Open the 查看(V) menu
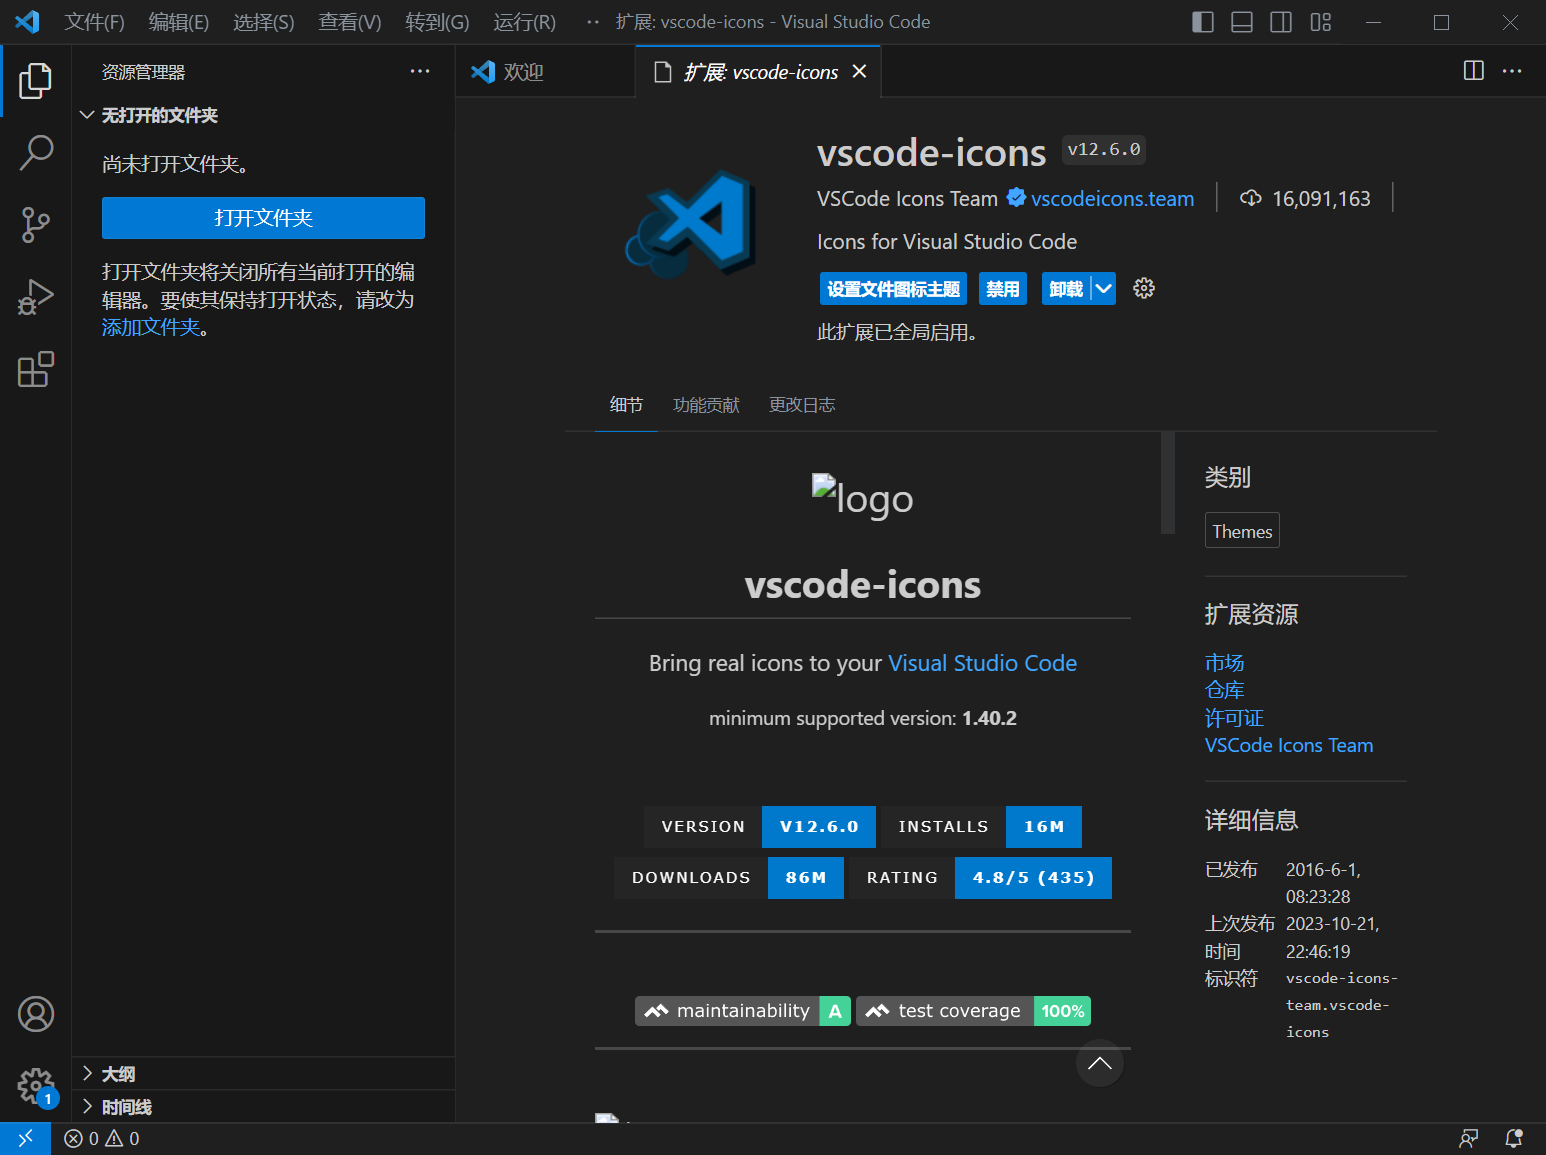The width and height of the screenshot is (1546, 1155). coord(350,22)
